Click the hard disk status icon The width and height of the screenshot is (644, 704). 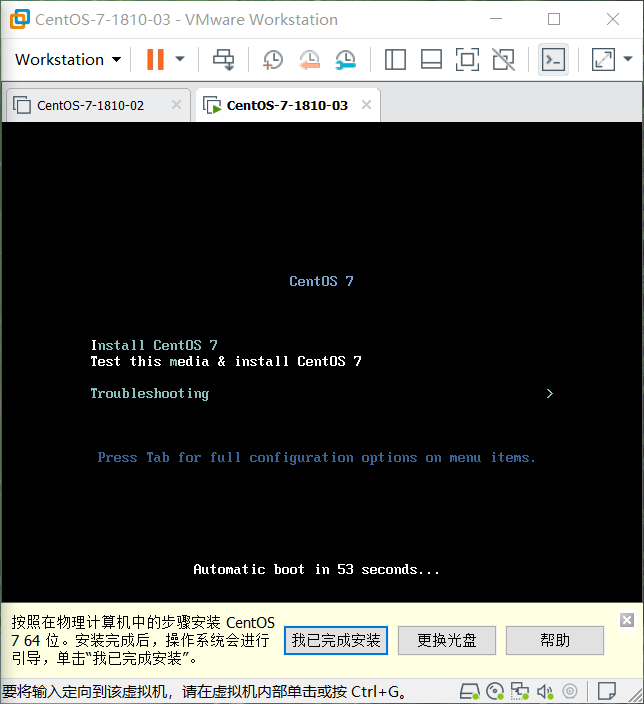click(470, 691)
